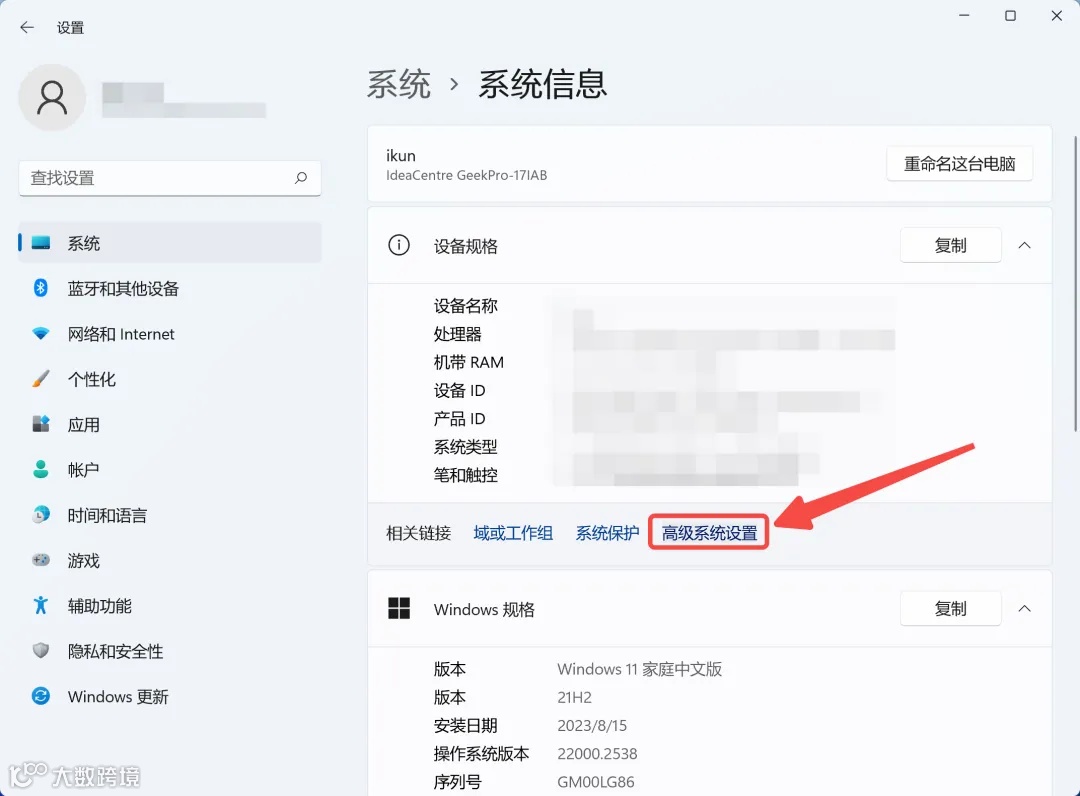1080x796 pixels.
Task: Click the clock globe icon for 时间和语言
Action: [x=41, y=514]
